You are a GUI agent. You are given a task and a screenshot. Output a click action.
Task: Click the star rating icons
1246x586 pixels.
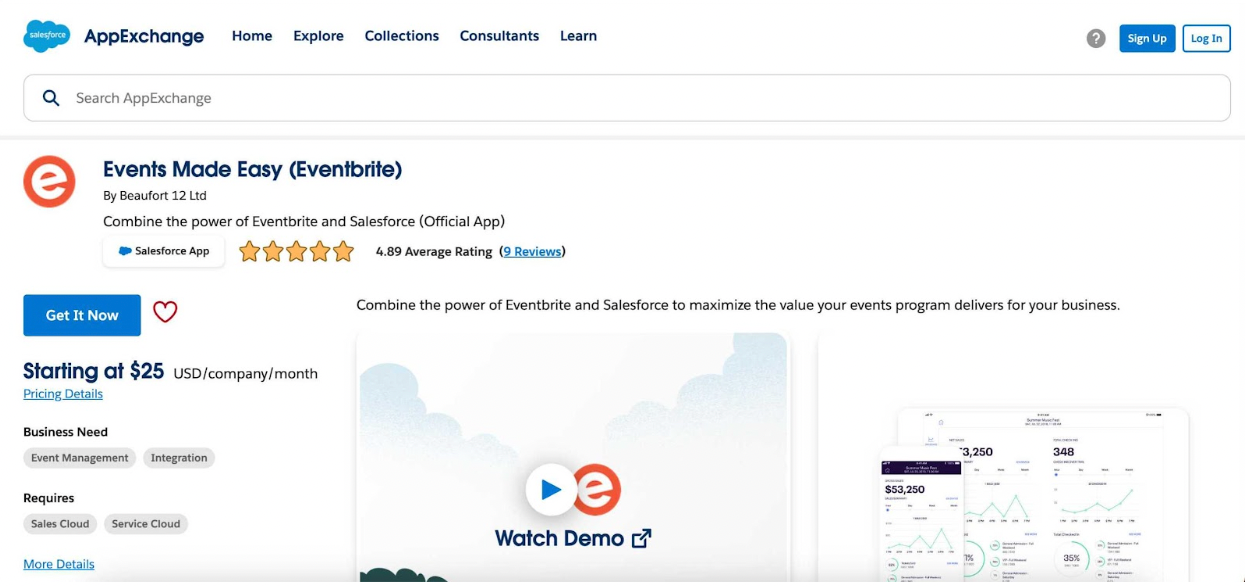(296, 251)
